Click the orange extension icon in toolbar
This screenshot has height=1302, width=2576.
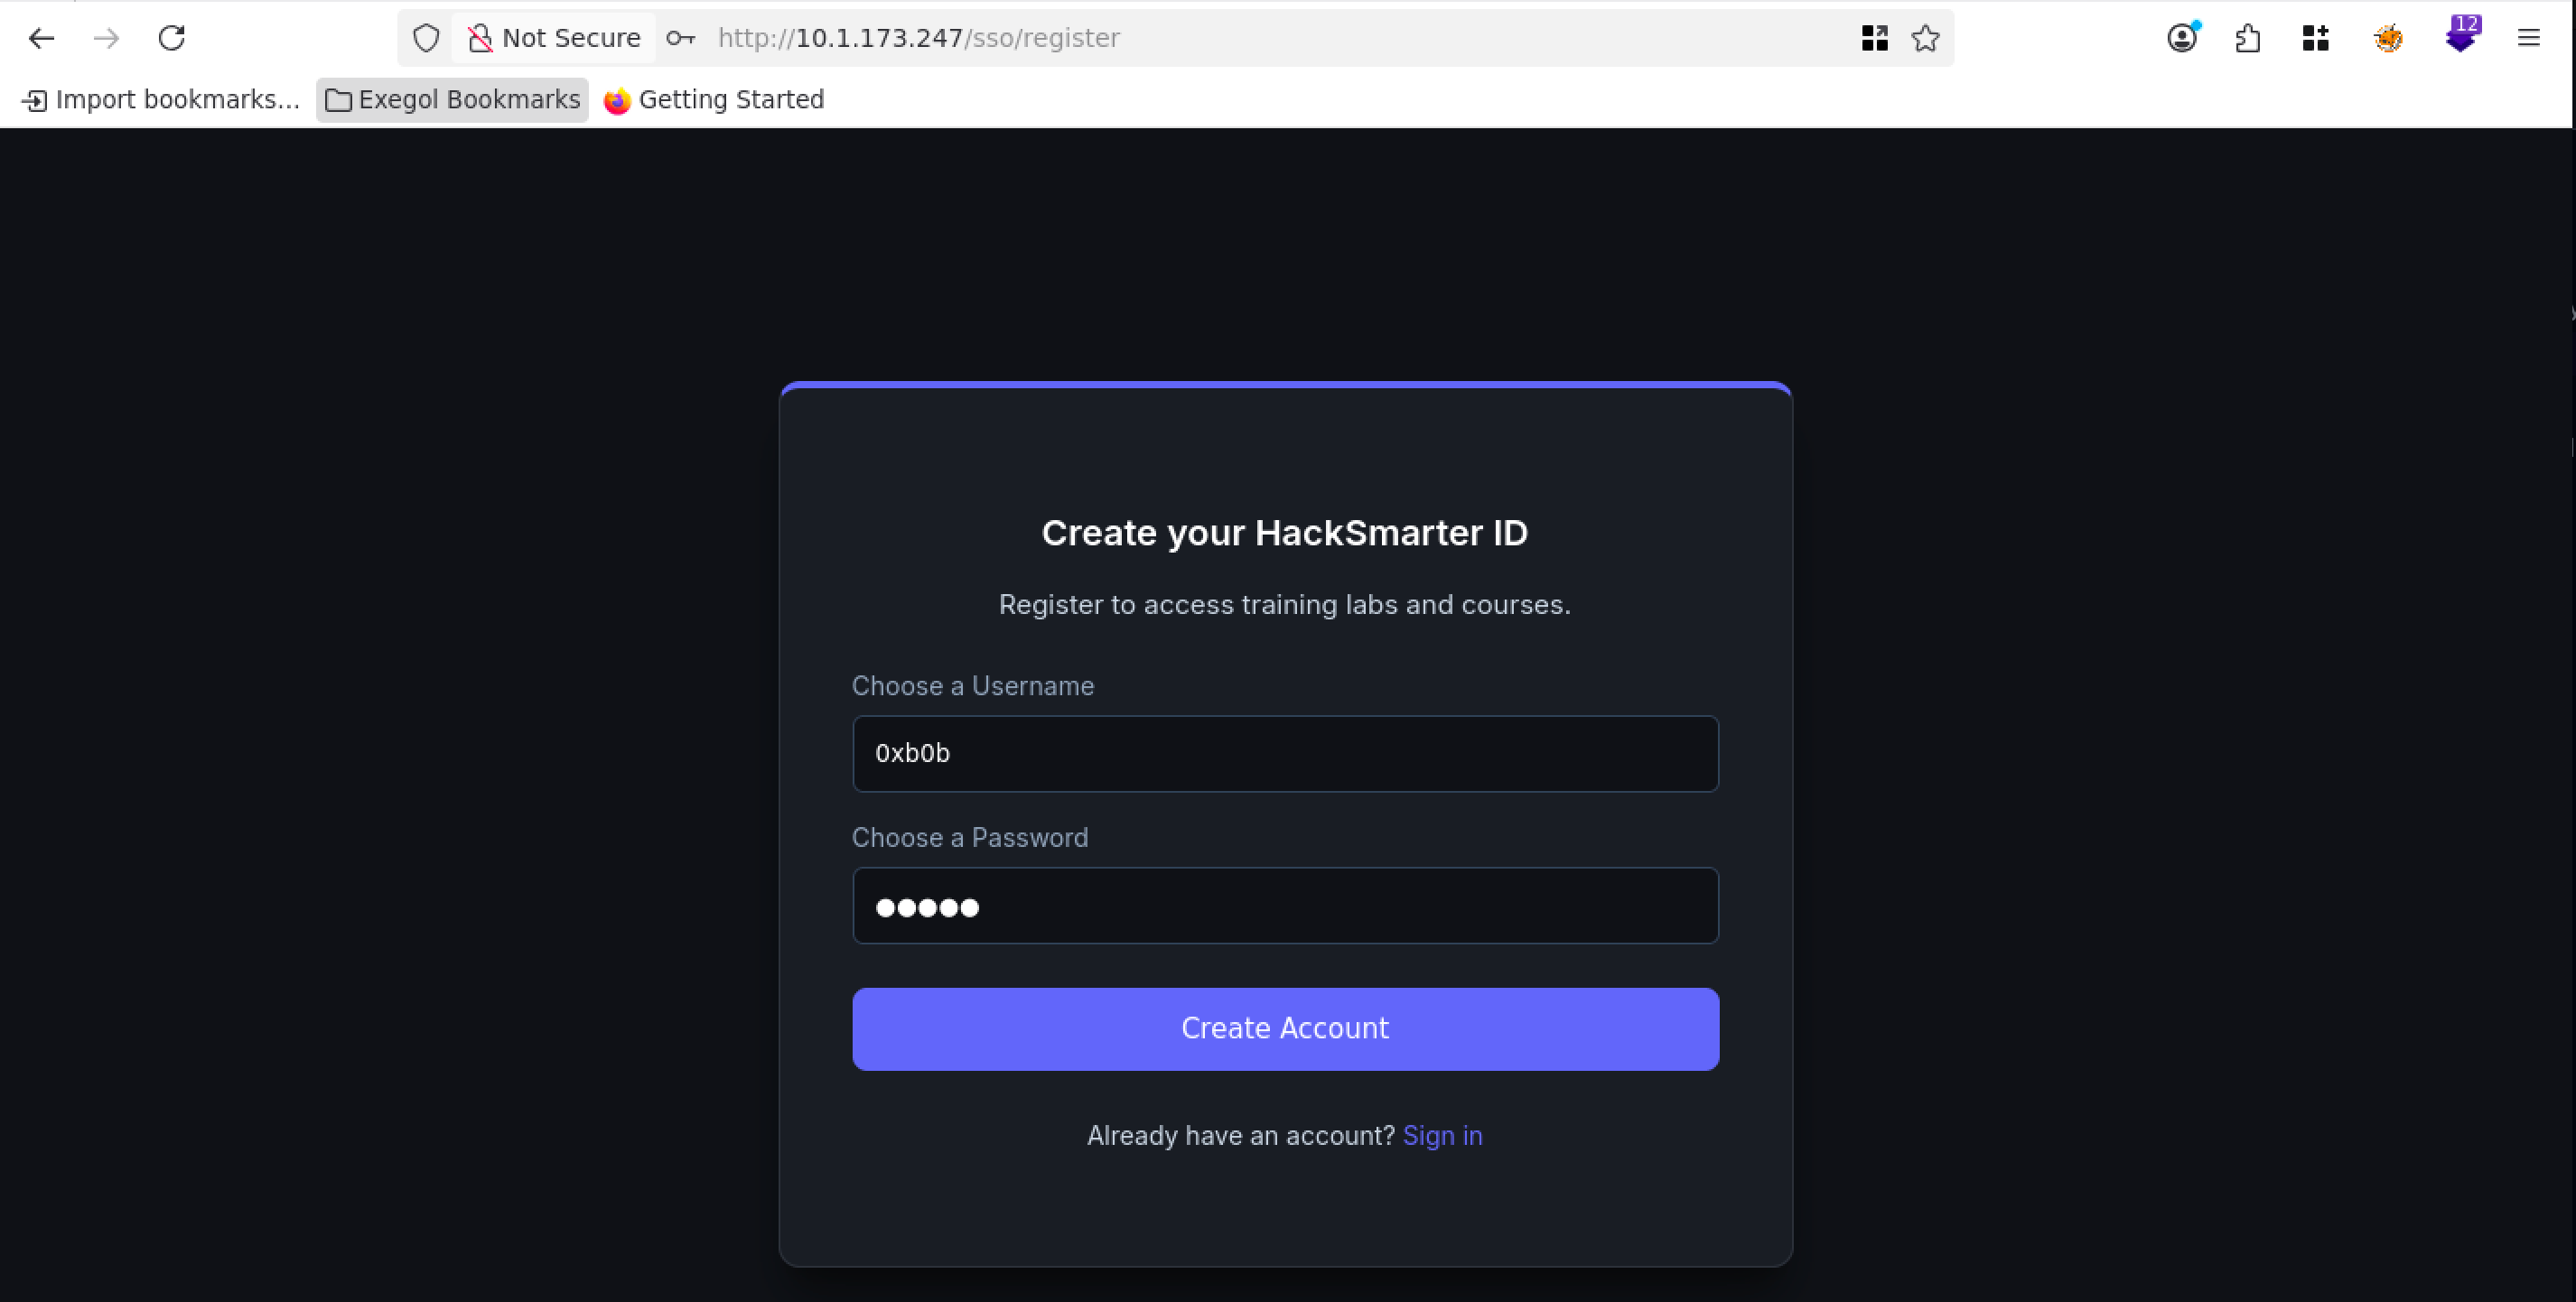click(x=2388, y=38)
